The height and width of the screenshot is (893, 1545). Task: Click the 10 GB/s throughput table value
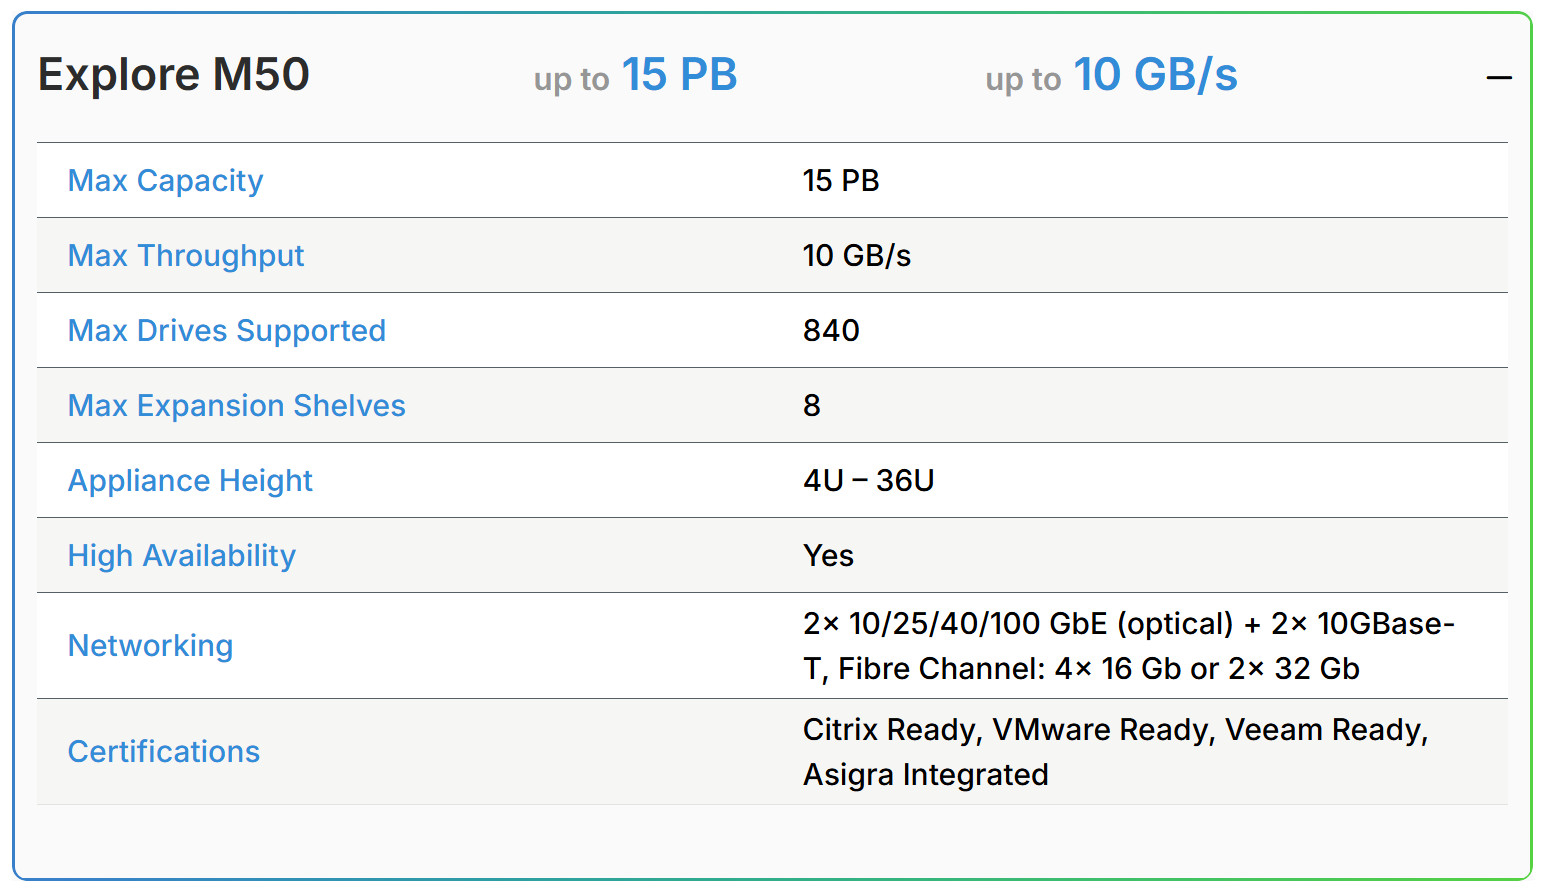click(x=857, y=256)
